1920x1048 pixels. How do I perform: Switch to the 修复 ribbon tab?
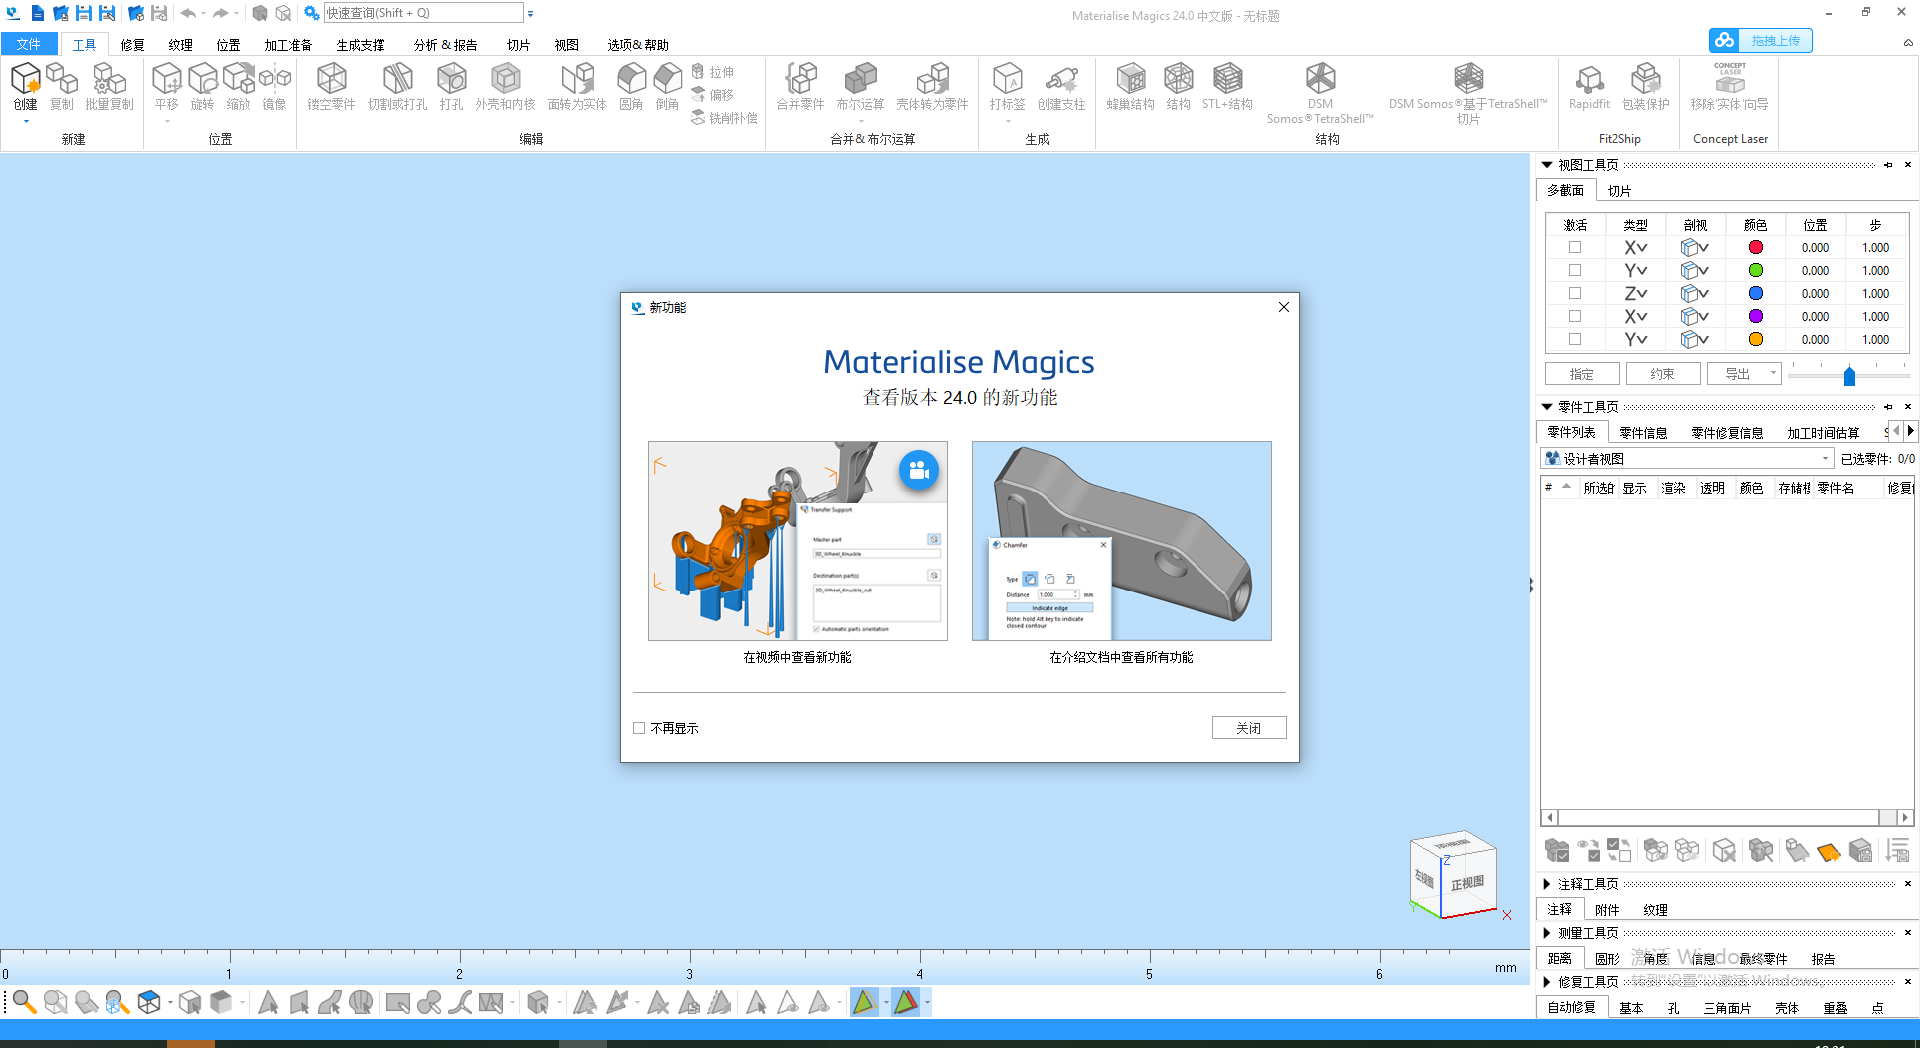pos(132,45)
